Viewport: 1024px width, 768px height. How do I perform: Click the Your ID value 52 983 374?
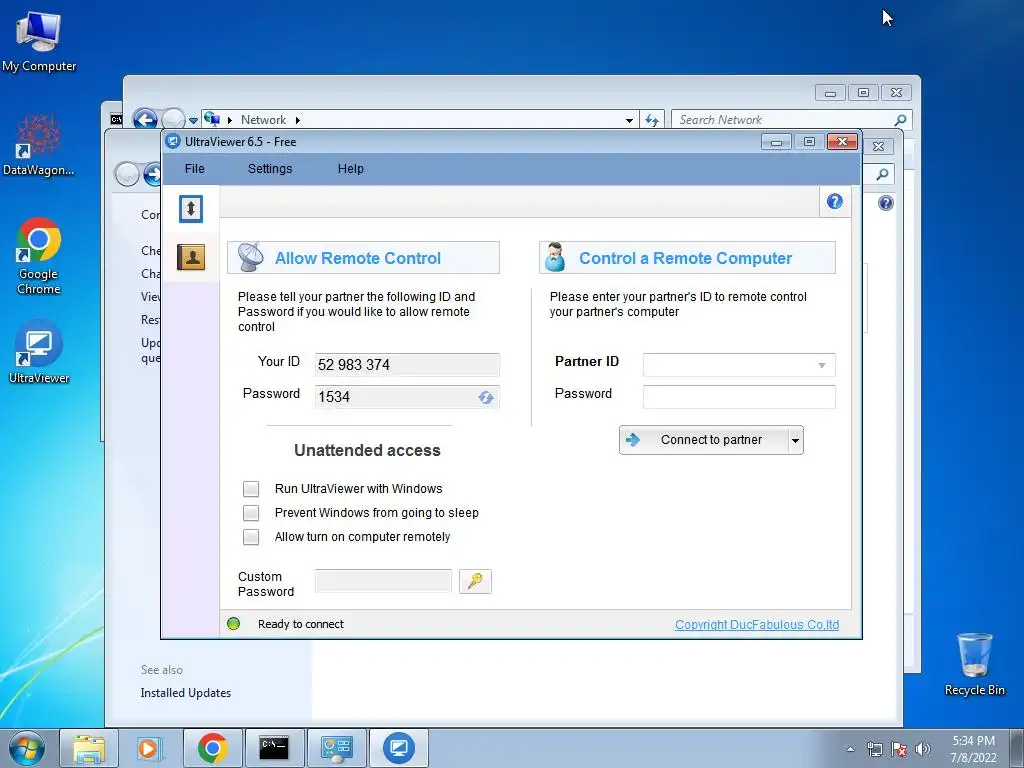point(354,364)
